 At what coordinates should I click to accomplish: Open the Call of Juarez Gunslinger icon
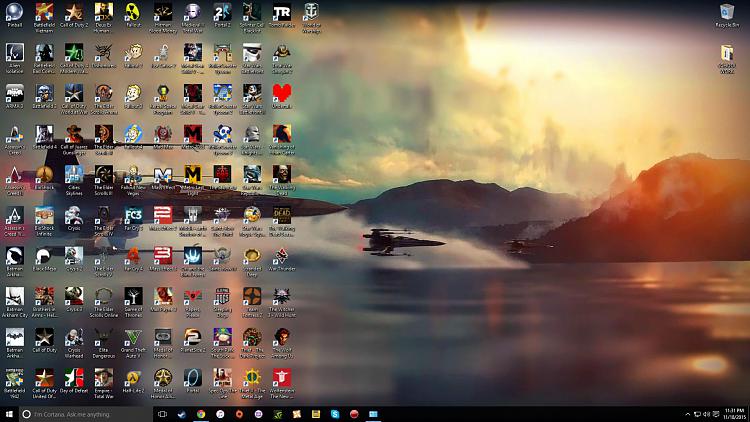pos(74,140)
